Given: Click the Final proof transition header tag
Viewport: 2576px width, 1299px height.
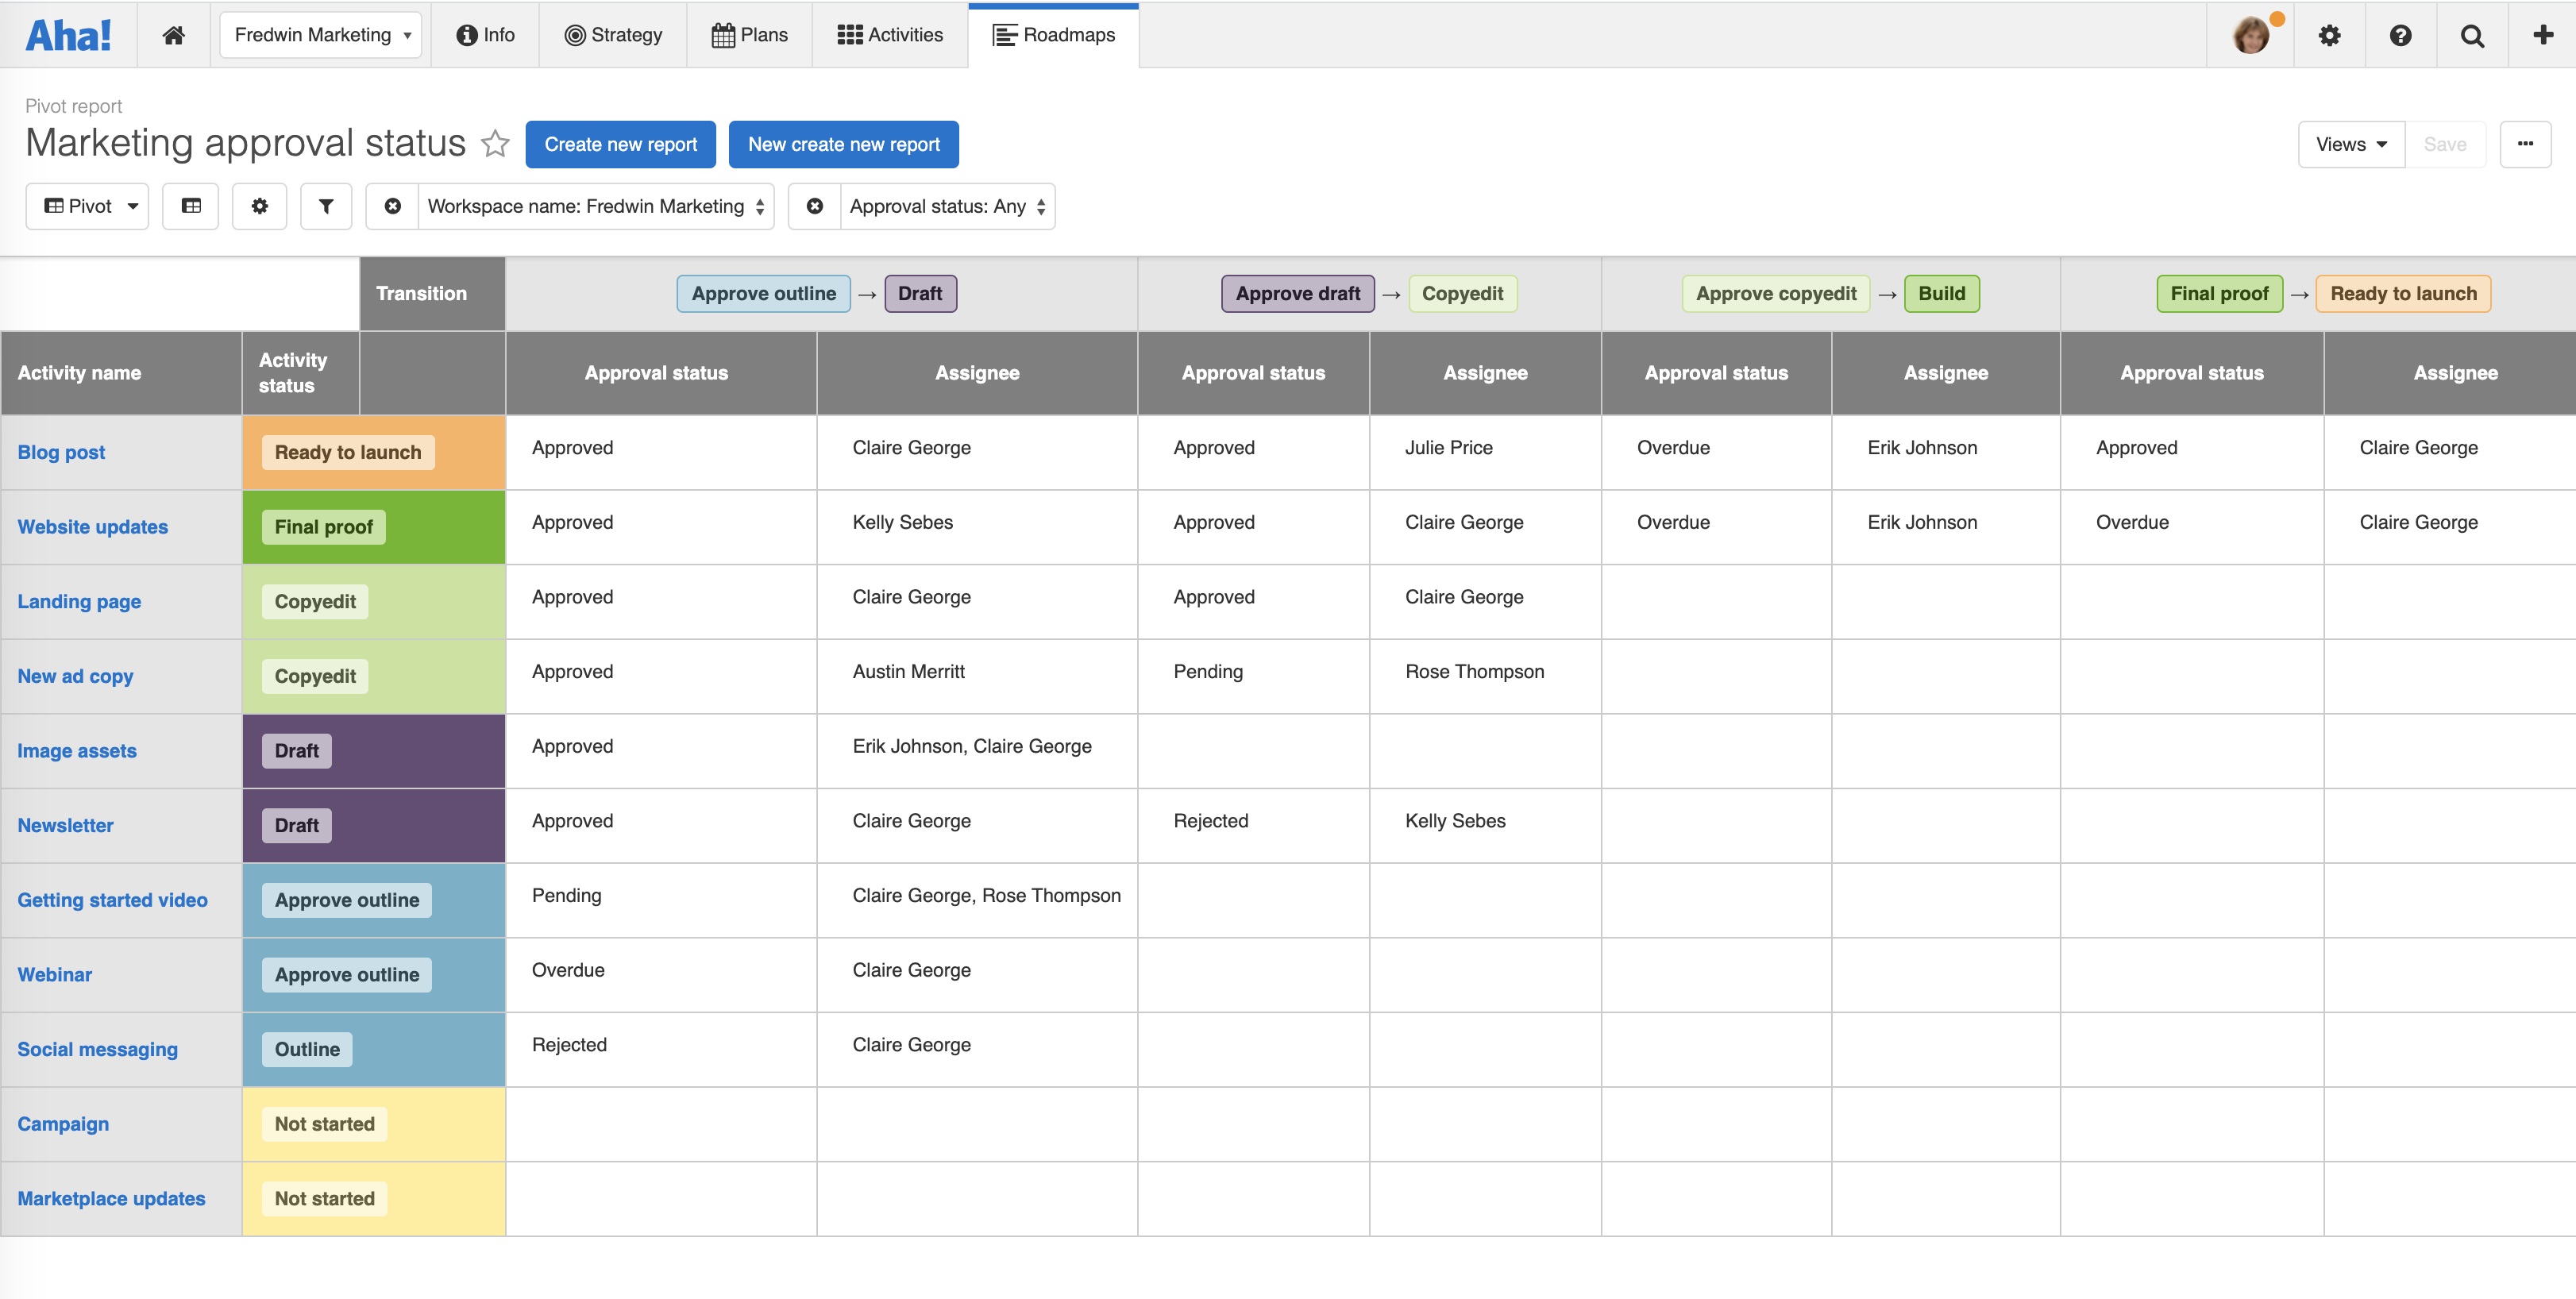Looking at the screenshot, I should pos(2219,294).
